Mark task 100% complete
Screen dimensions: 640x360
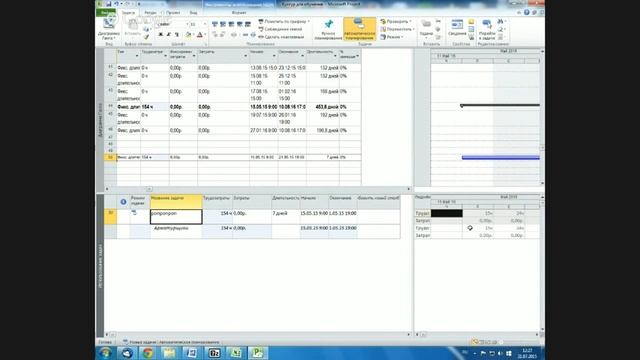(x=247, y=24)
